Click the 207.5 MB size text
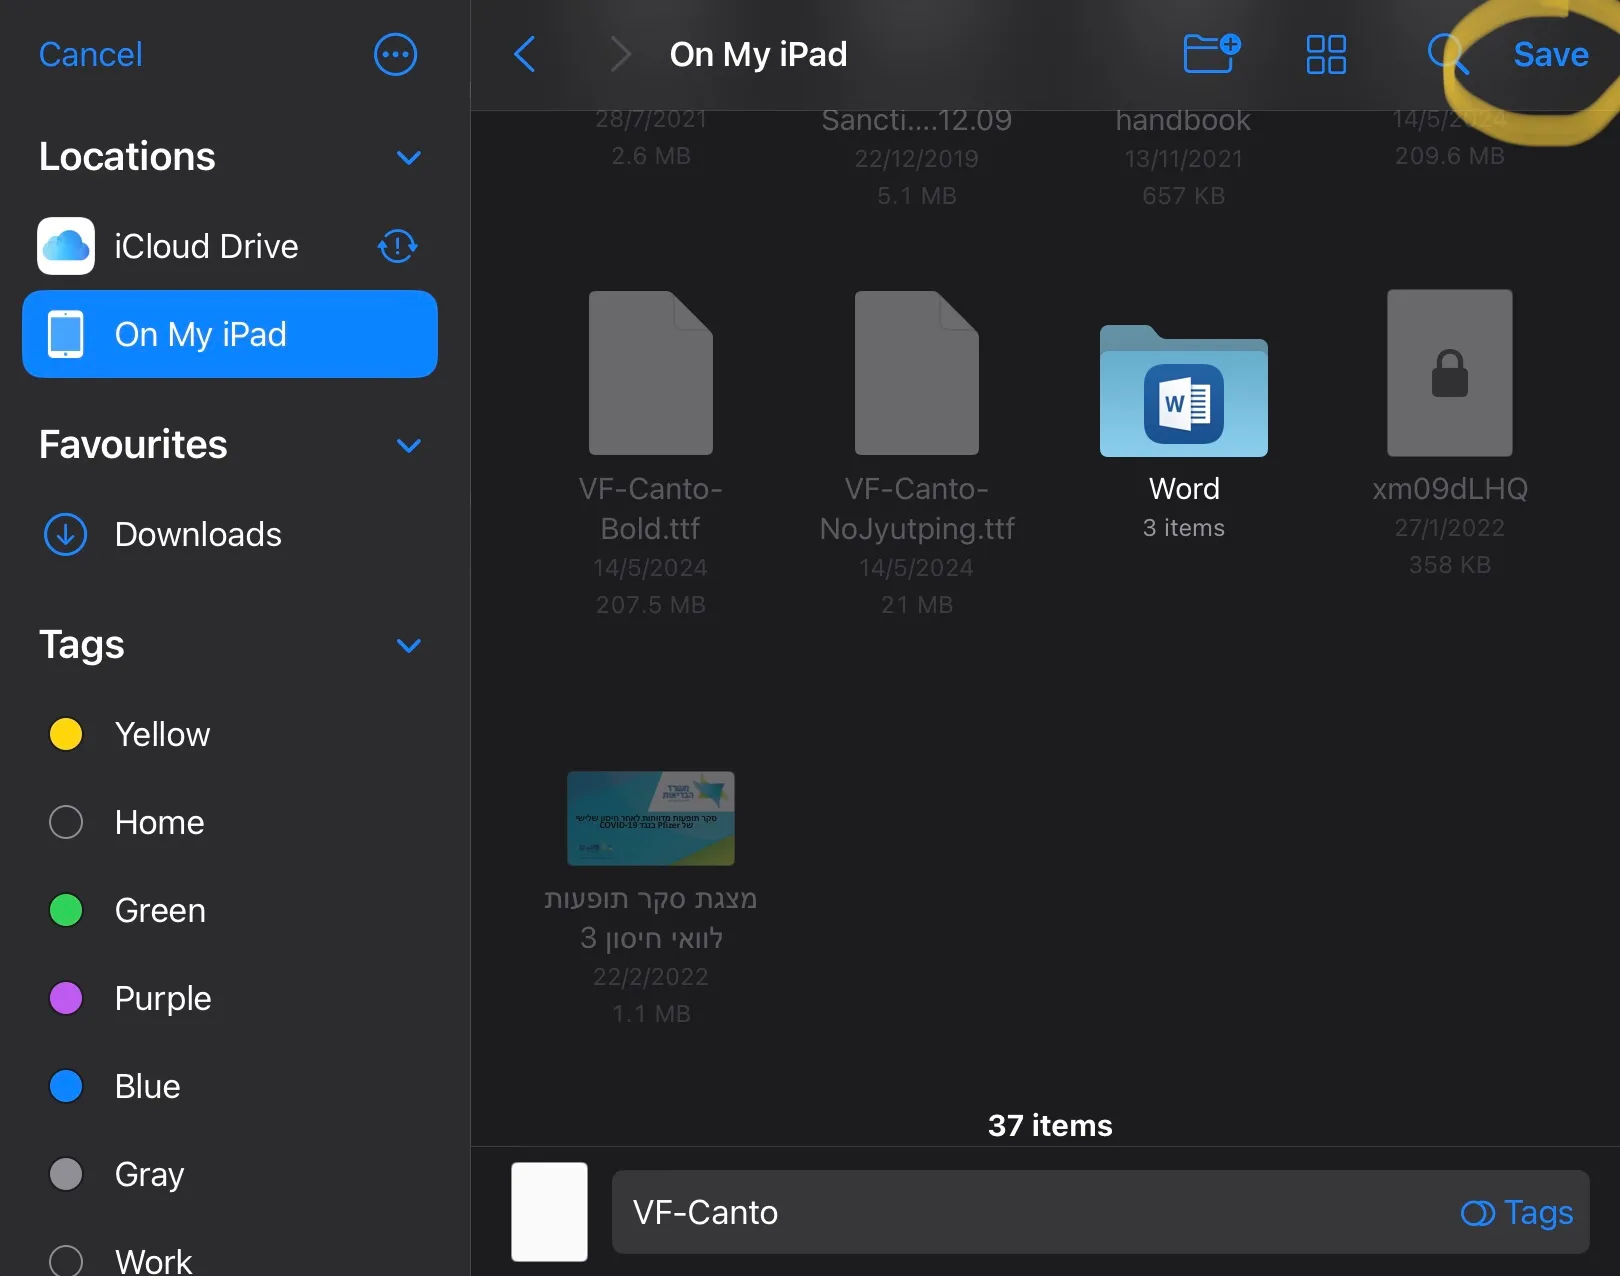 point(651,605)
